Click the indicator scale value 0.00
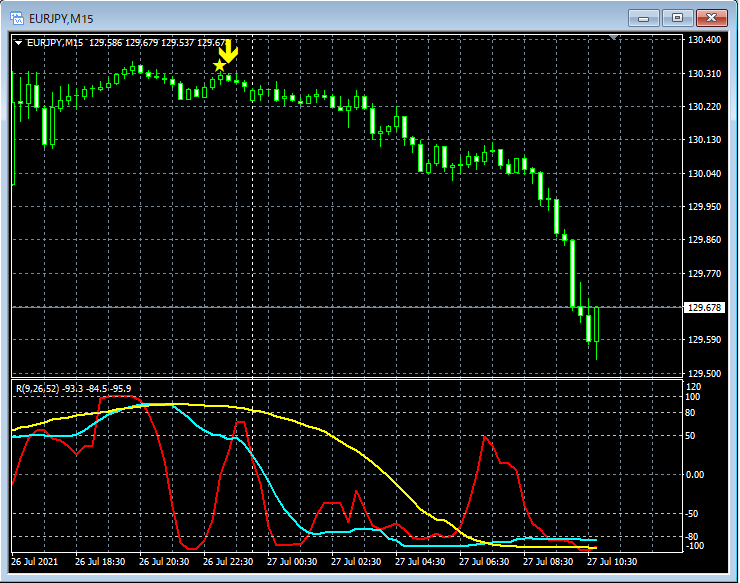Screen dimensions: 740x583 (x=695, y=474)
